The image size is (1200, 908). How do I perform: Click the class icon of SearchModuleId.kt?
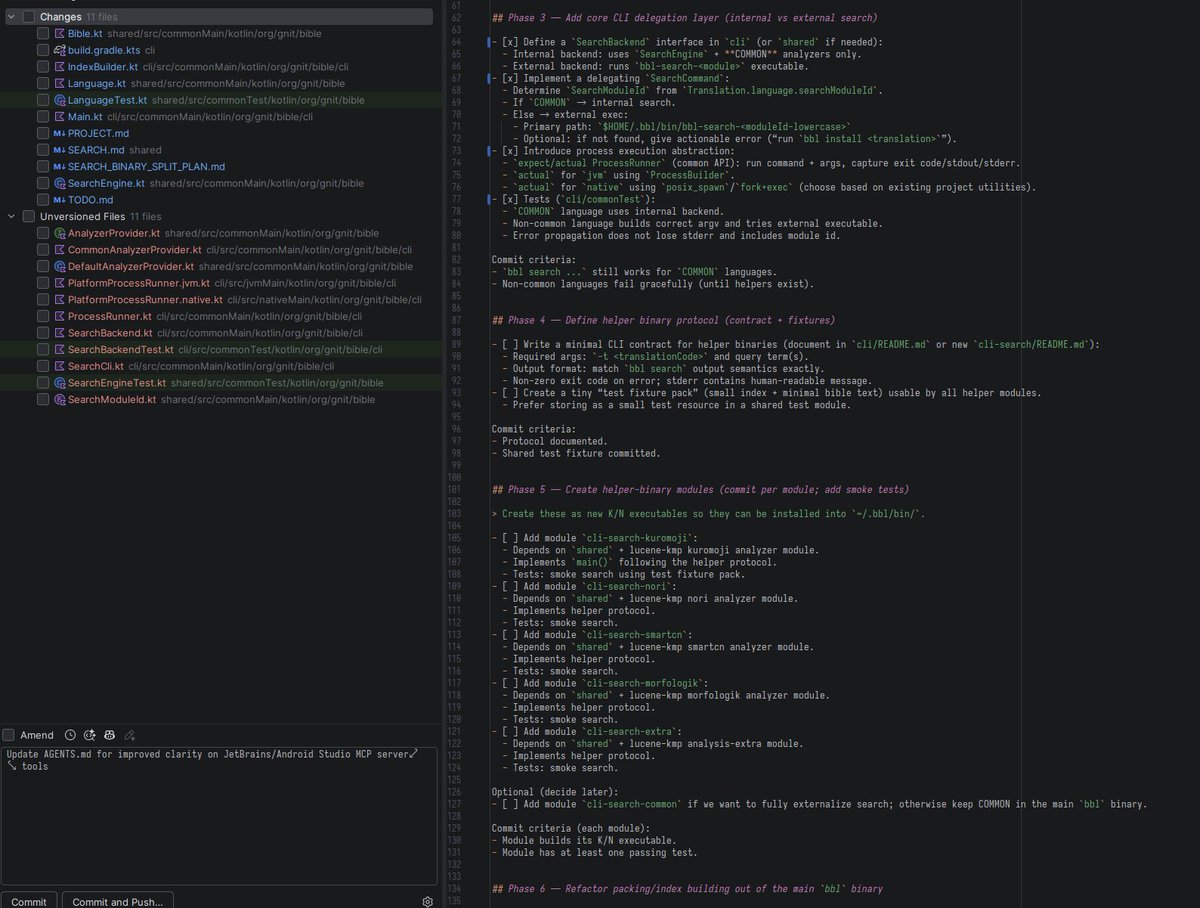pyautogui.click(x=60, y=400)
